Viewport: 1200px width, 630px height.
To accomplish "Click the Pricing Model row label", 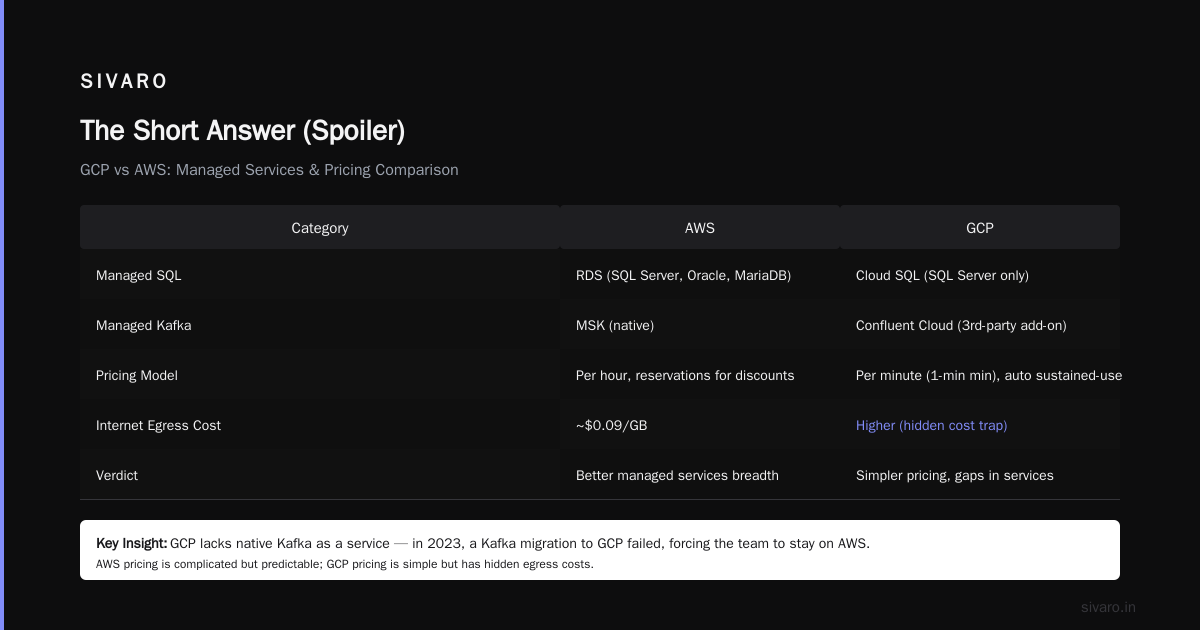I will (x=137, y=375).
